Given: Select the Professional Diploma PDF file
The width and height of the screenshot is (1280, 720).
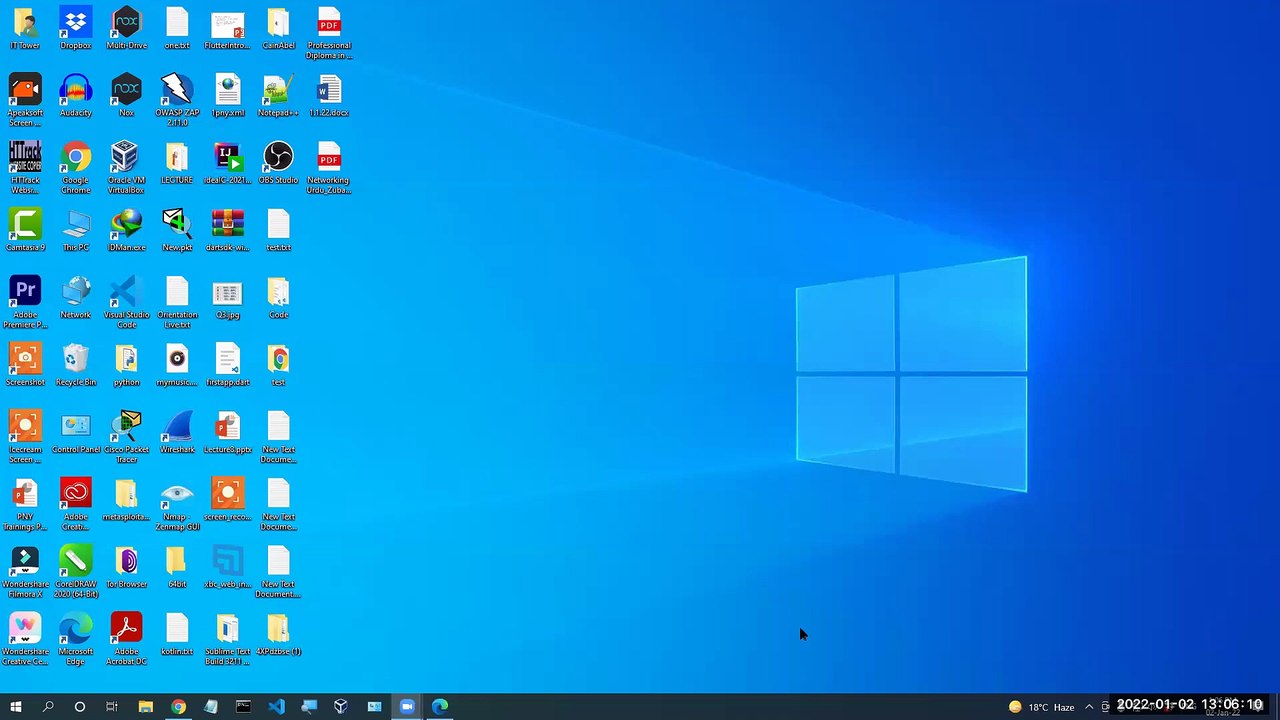Looking at the screenshot, I should 329,34.
